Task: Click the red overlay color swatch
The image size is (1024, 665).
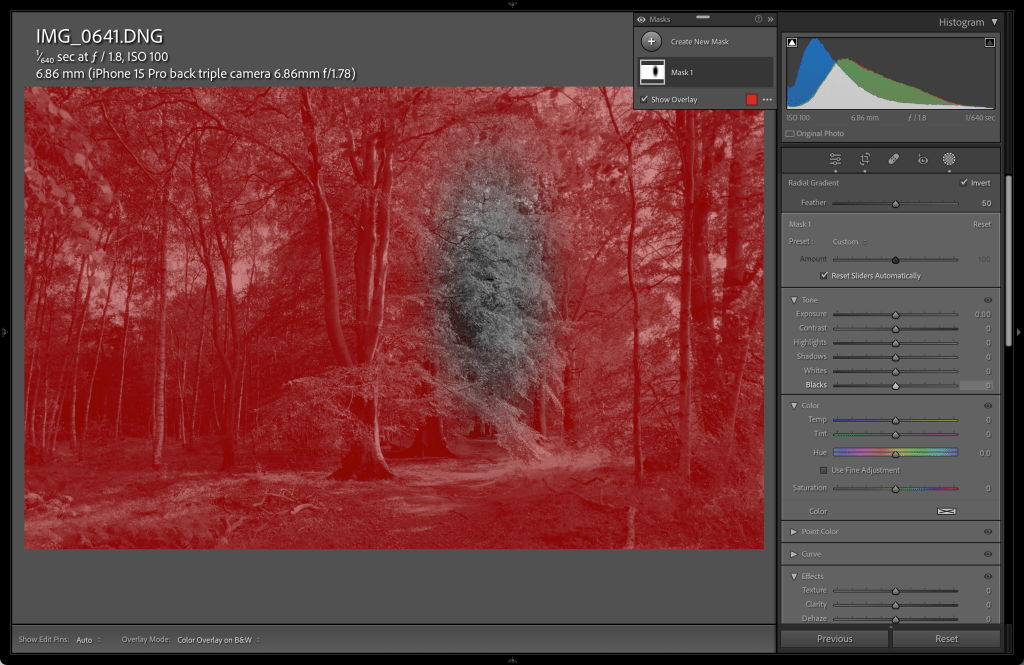Action: pyautogui.click(x=752, y=100)
